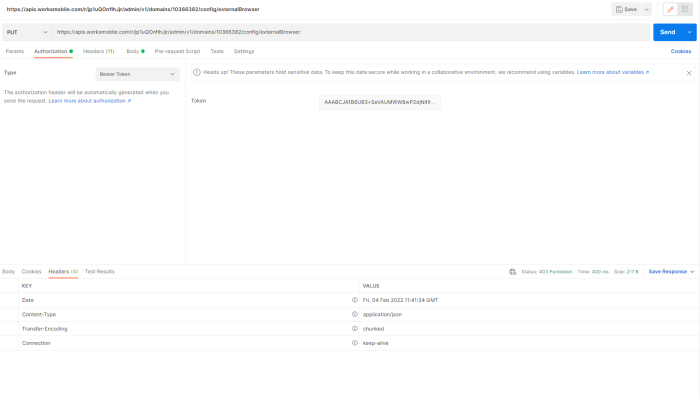Click the 403 Forbidden status text
Screen dimensions: 700x397
[x=555, y=272]
